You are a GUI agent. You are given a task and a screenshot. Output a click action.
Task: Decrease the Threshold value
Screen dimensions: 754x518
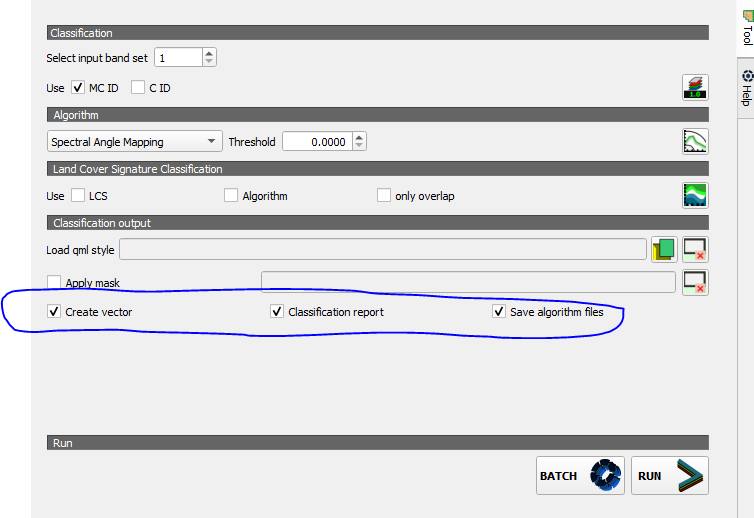[x=359, y=146]
